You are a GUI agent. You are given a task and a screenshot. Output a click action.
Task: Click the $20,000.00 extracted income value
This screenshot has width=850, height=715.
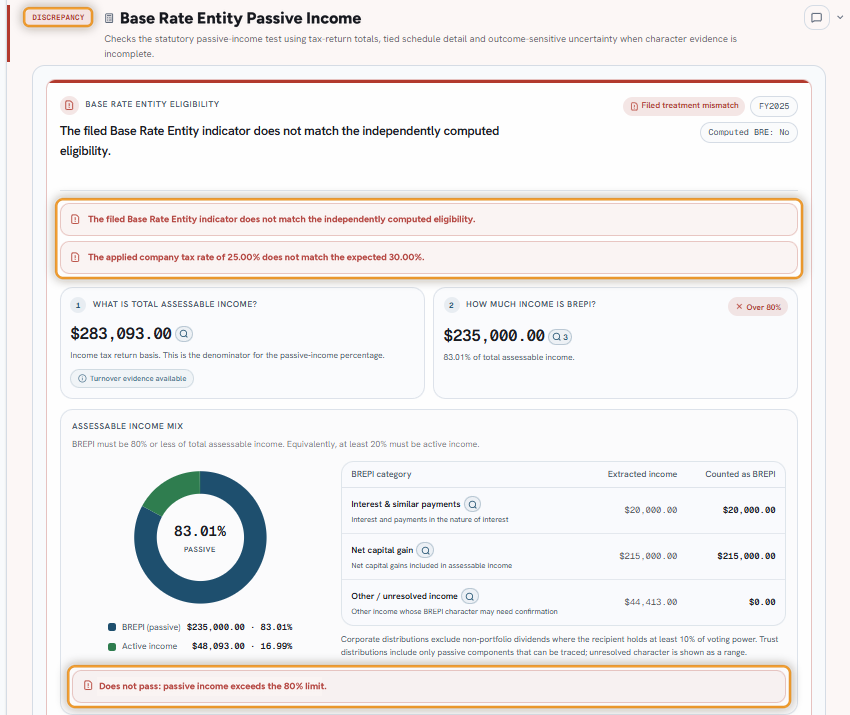[651, 510]
